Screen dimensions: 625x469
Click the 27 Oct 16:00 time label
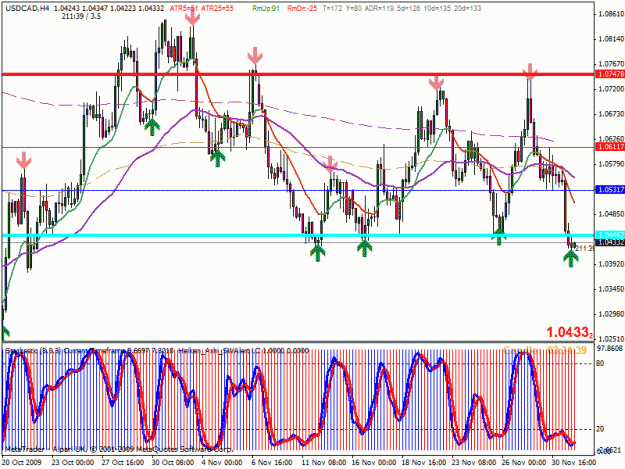(x=122, y=463)
